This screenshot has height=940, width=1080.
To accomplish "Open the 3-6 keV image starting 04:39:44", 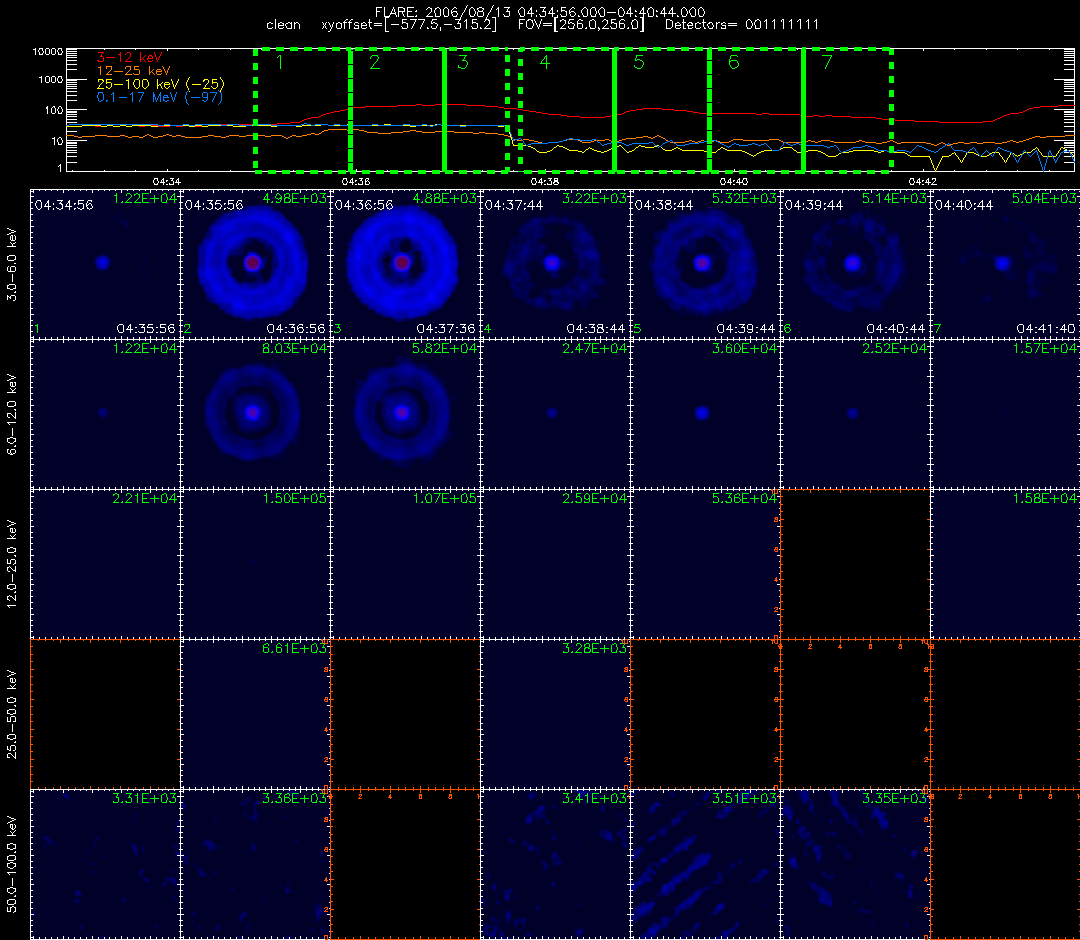I will pos(855,264).
